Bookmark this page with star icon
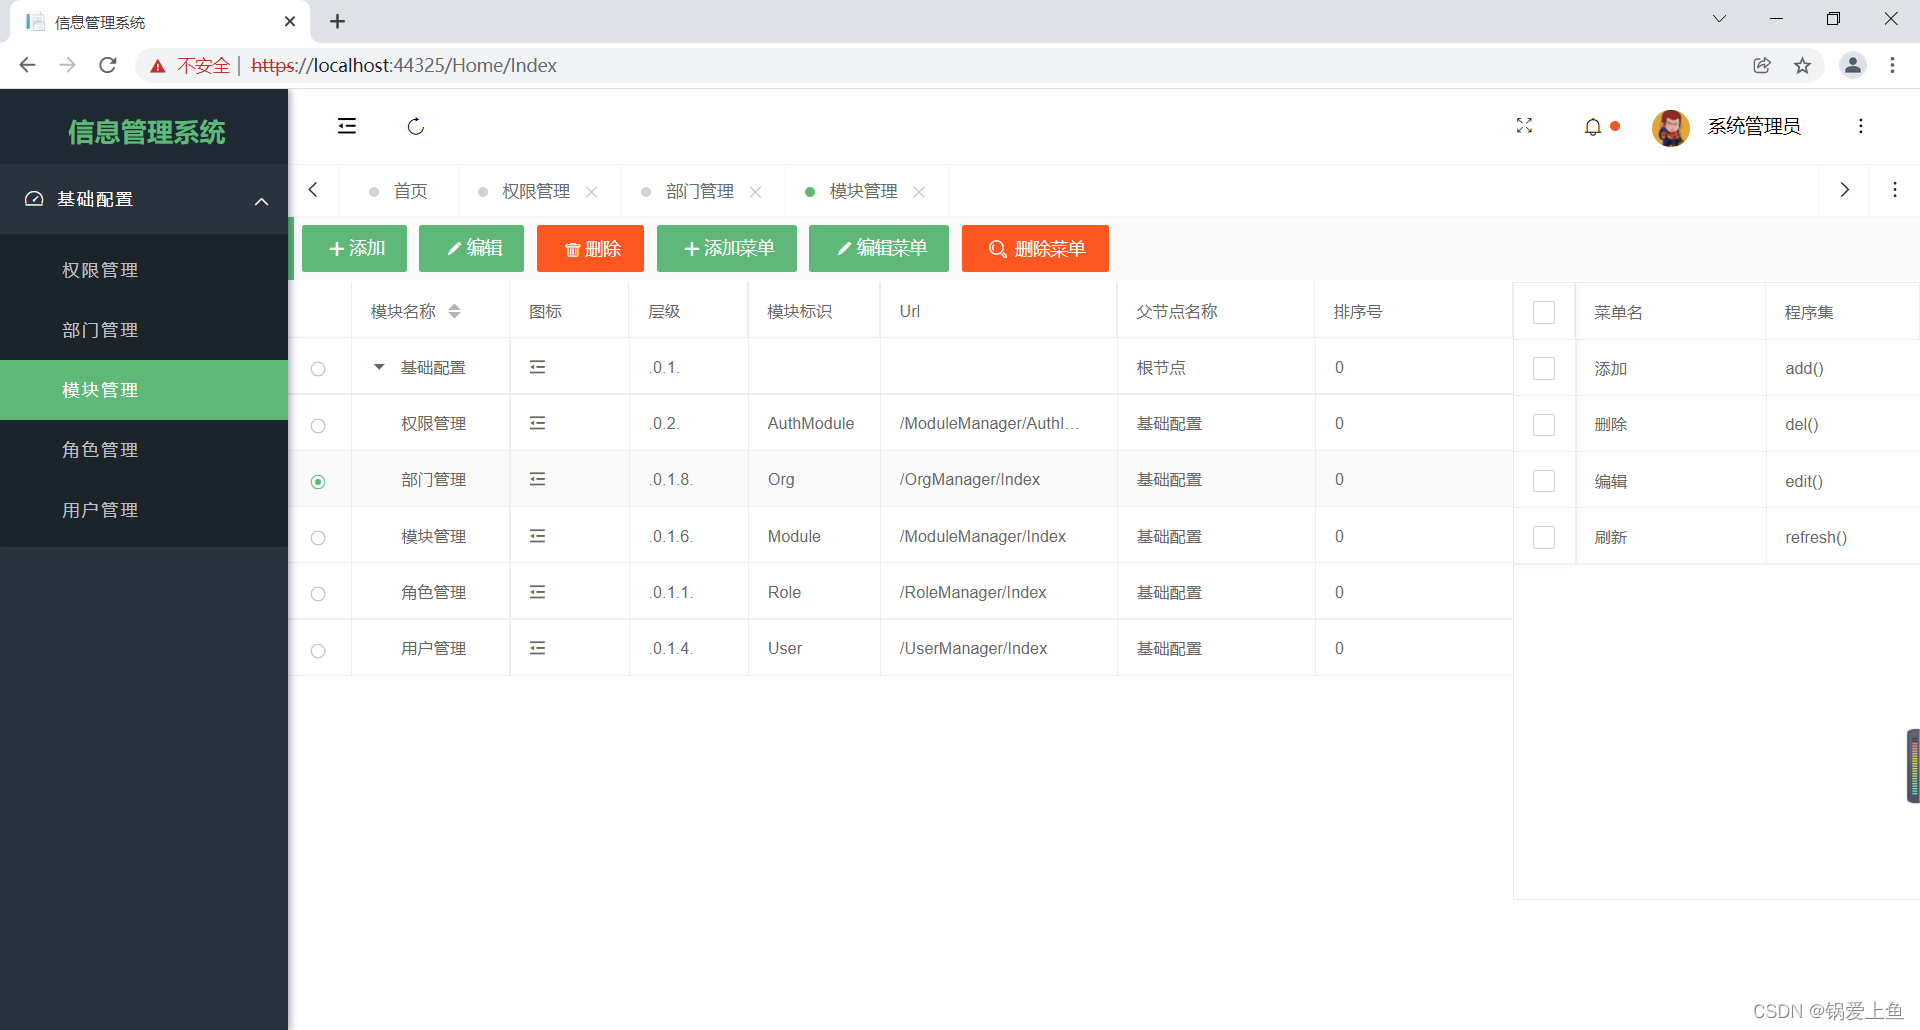This screenshot has height=1030, width=1920. point(1802,65)
